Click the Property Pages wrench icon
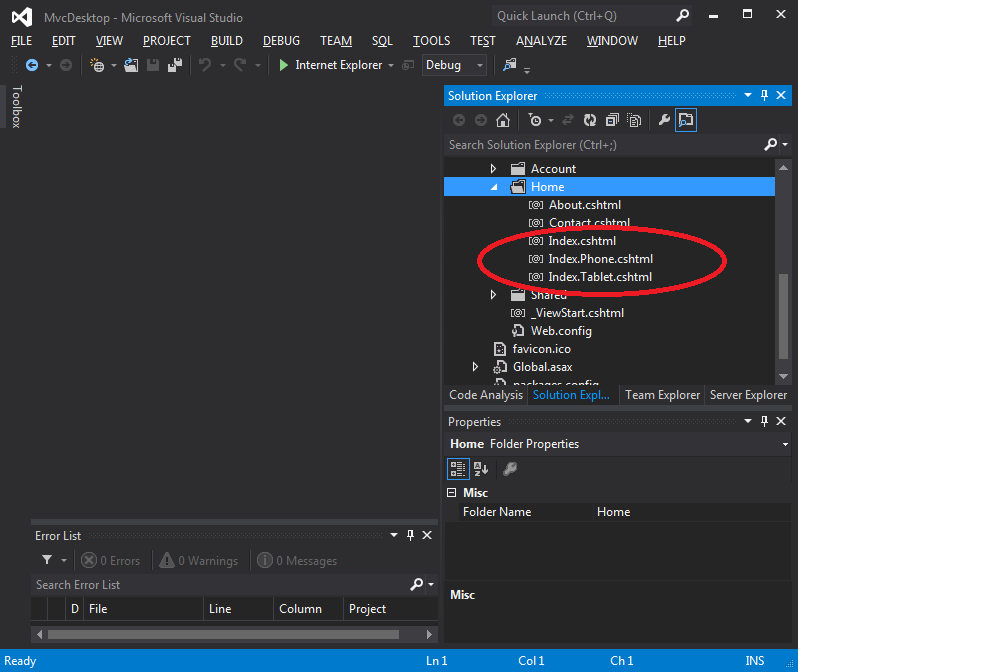 510,469
